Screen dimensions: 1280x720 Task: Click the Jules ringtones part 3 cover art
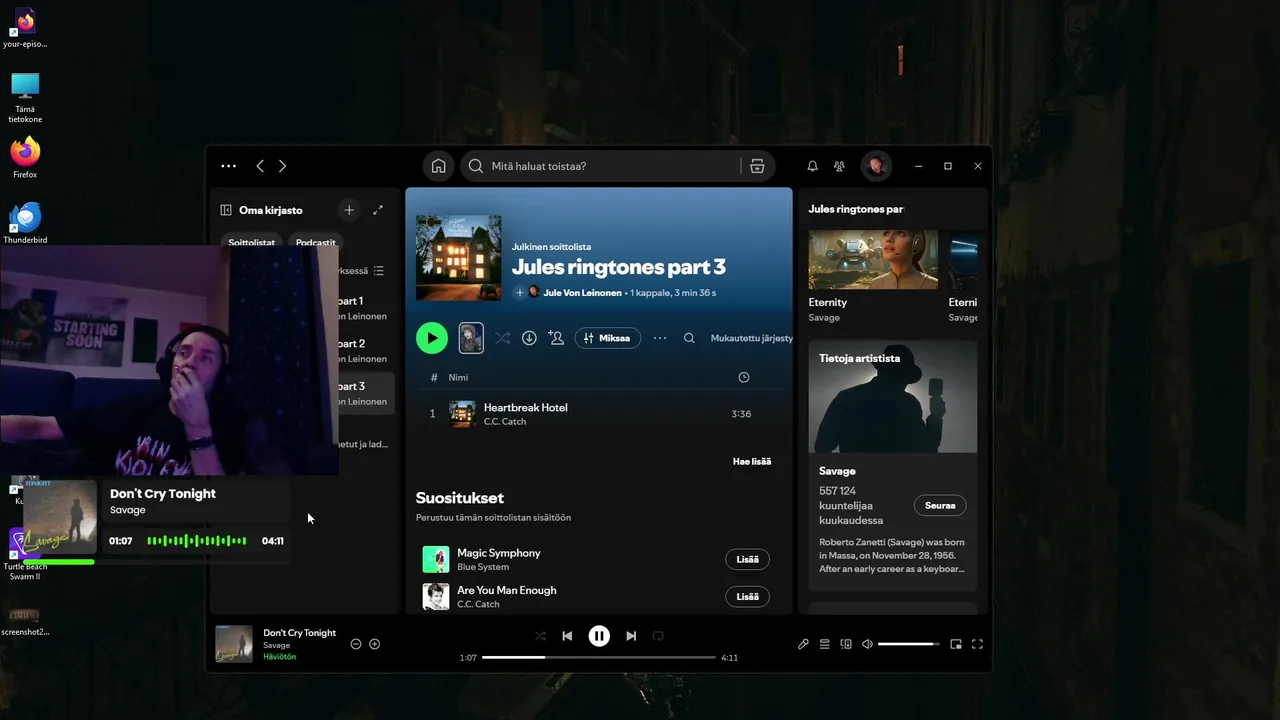pos(458,258)
